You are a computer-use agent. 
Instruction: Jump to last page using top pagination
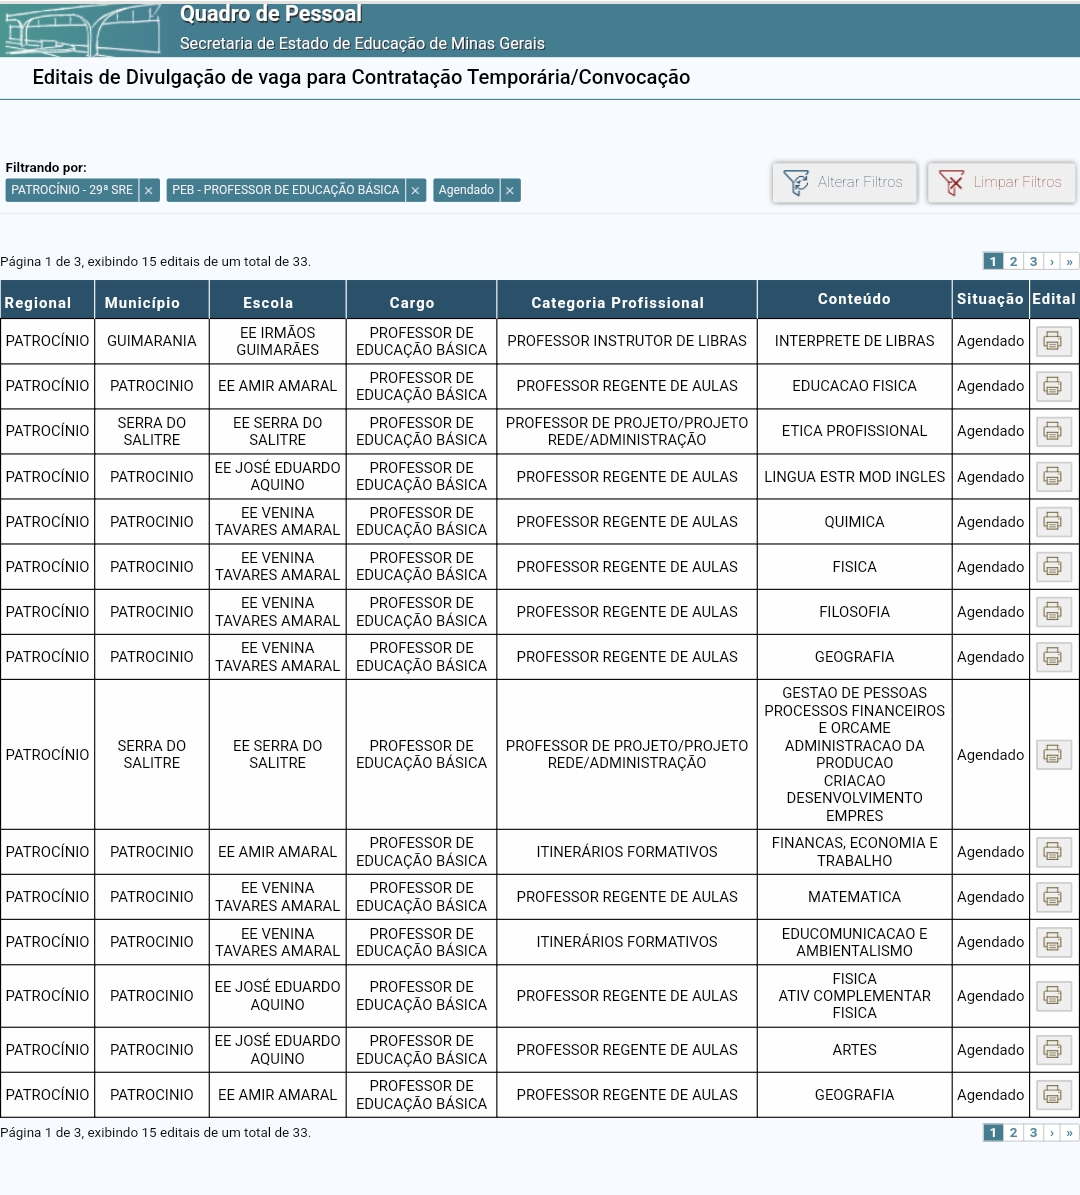[1070, 262]
